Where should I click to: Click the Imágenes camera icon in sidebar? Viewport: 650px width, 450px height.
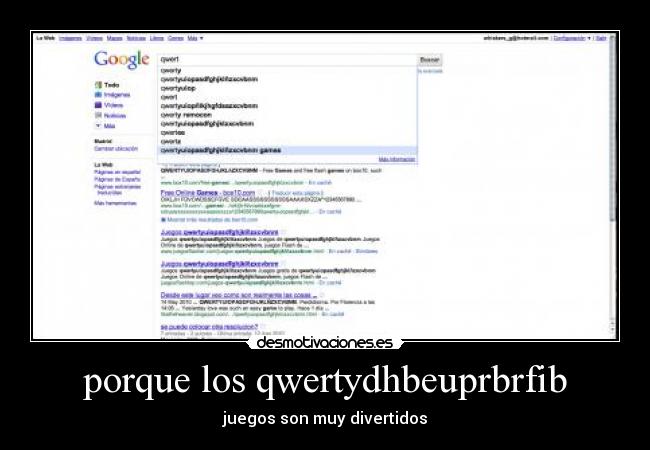tap(98, 95)
